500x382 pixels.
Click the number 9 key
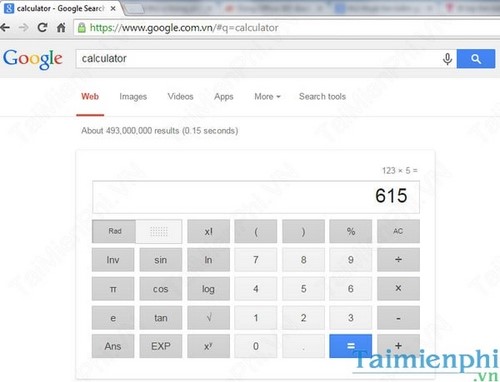[351, 260]
